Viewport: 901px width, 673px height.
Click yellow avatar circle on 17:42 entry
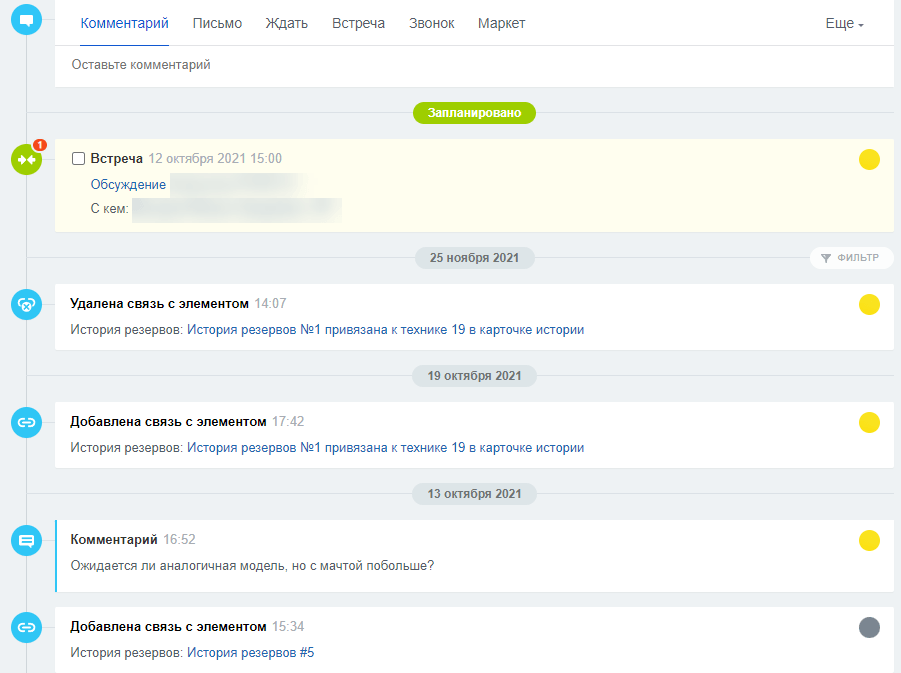pyautogui.click(x=869, y=422)
